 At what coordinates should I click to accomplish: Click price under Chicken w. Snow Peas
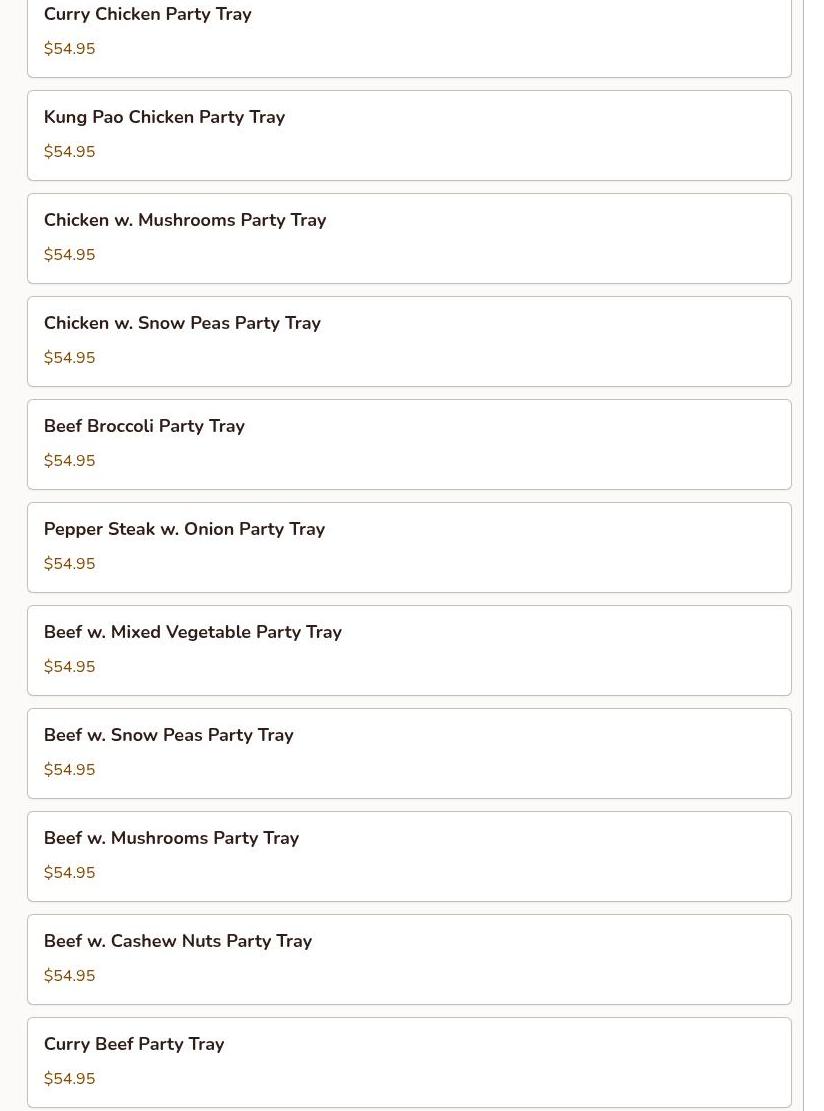pyautogui.click(x=70, y=358)
